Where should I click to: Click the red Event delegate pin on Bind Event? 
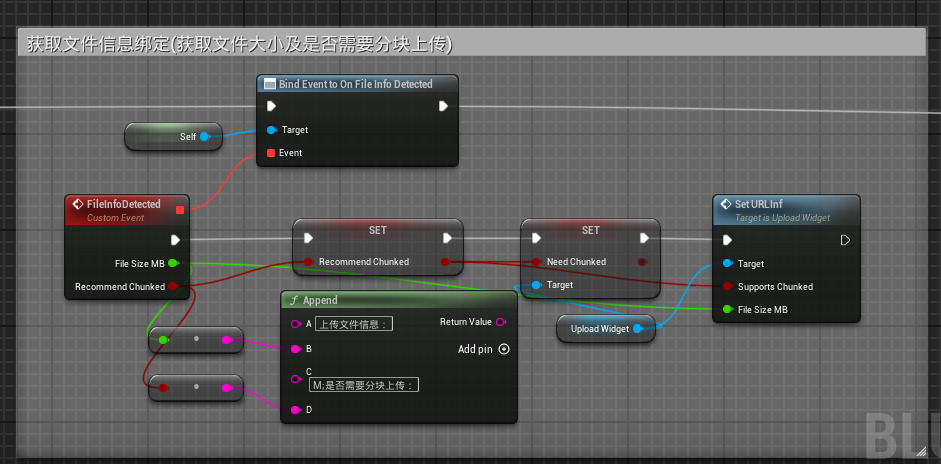coord(271,153)
